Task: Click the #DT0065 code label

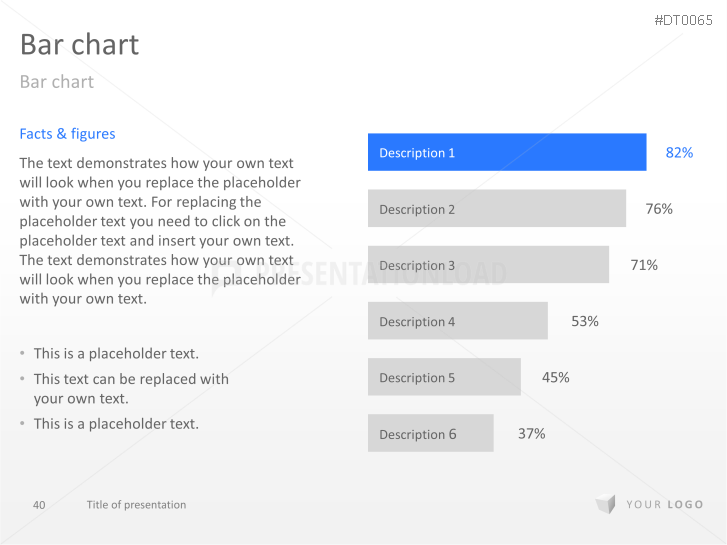Action: (x=683, y=20)
